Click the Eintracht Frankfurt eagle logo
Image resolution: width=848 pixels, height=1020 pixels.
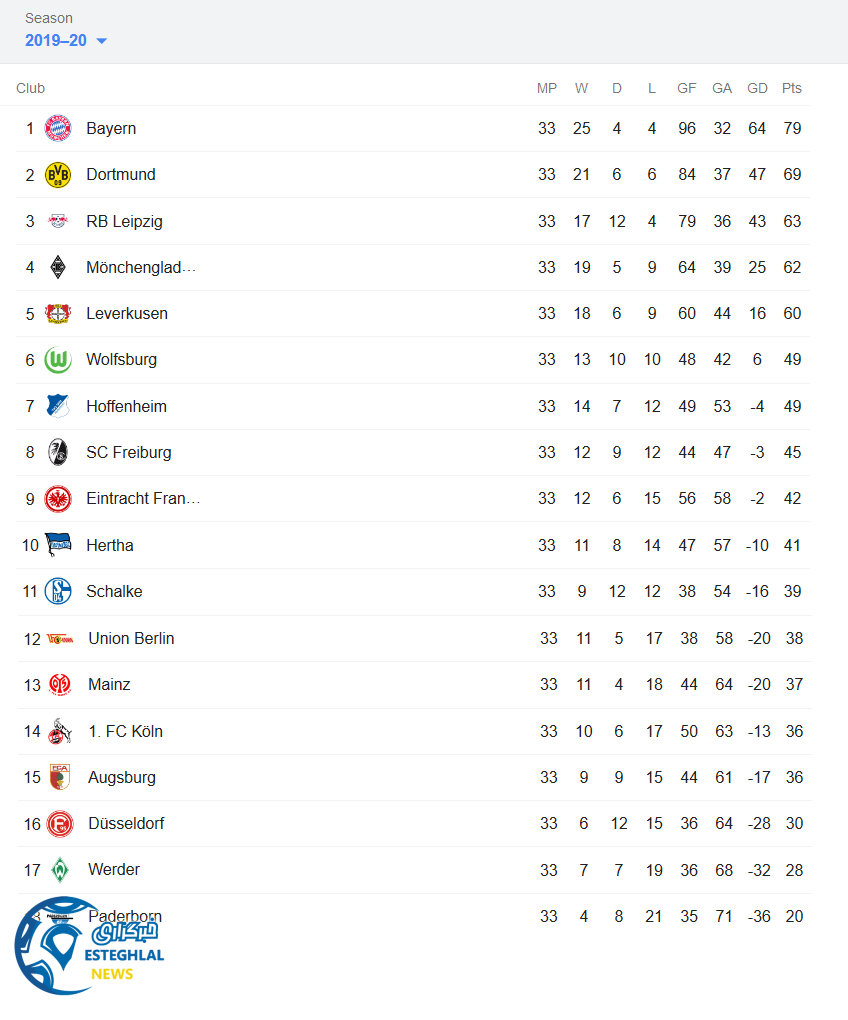pyautogui.click(x=58, y=499)
